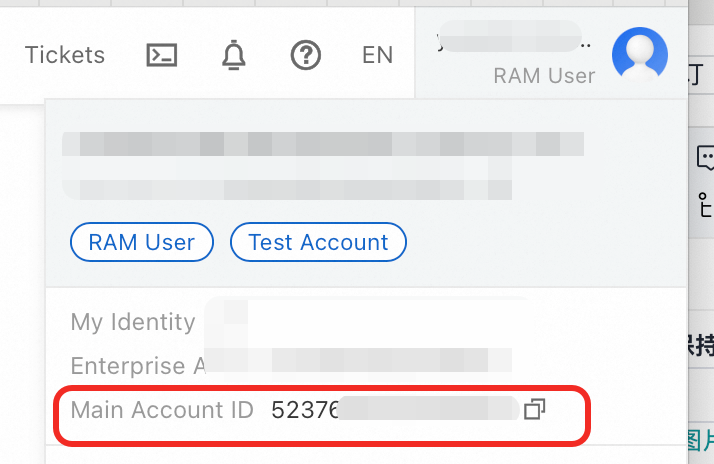Image resolution: width=714 pixels, height=464 pixels.
Task: Open the Tickets menu in the top bar
Action: (x=65, y=55)
